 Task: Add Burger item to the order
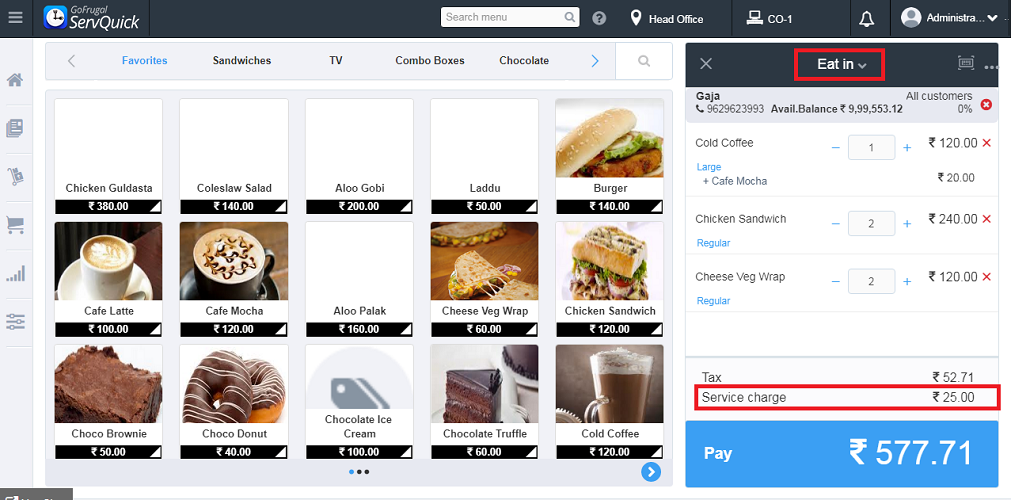610,155
